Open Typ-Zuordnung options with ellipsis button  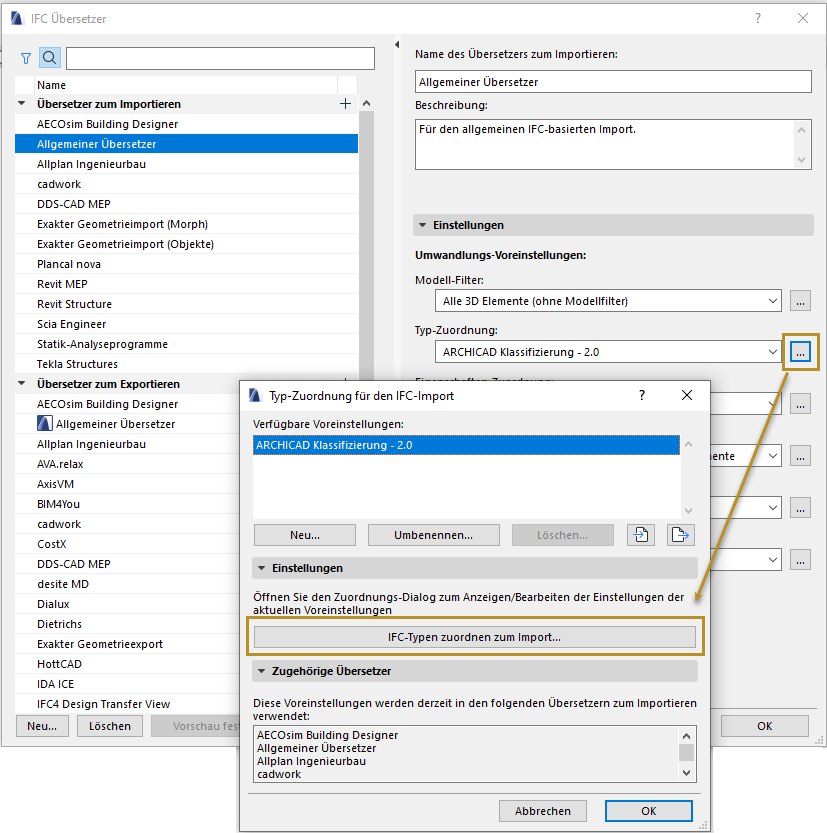pos(800,352)
